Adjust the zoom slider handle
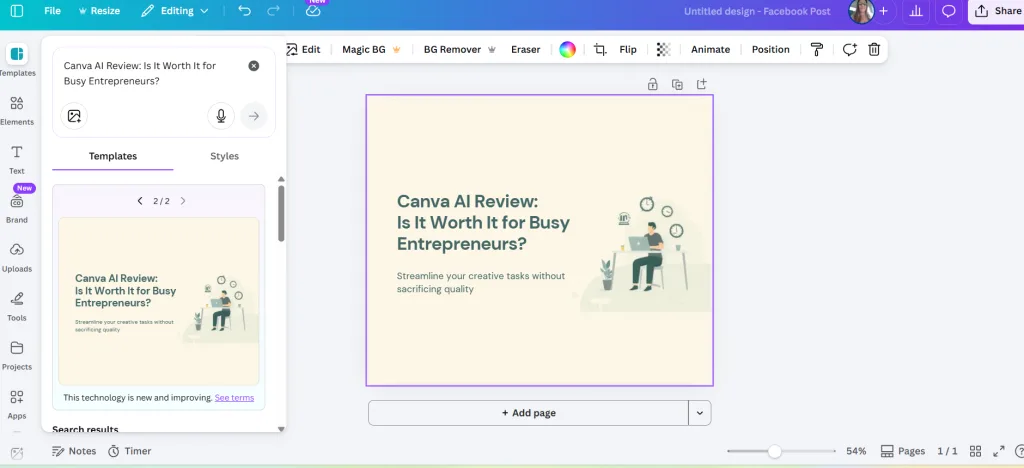The image size is (1024, 468). tap(775, 451)
